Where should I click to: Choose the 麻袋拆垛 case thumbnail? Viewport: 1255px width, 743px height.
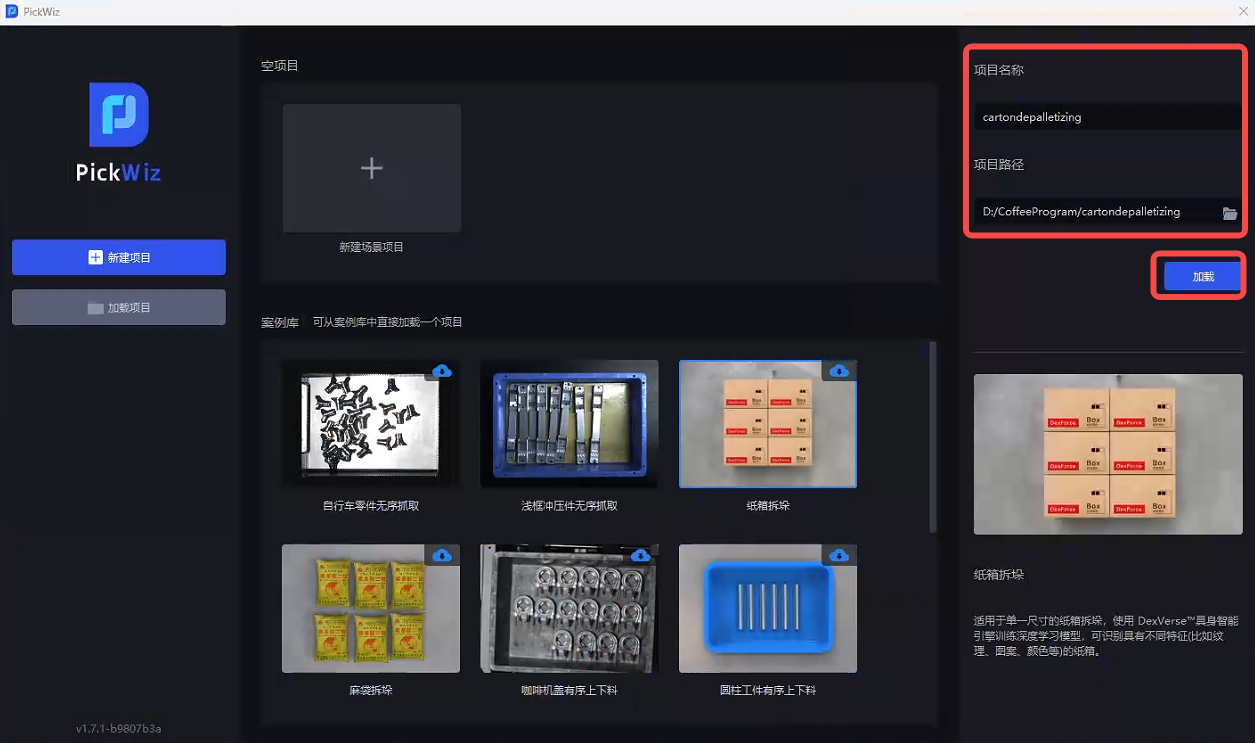[x=371, y=609]
